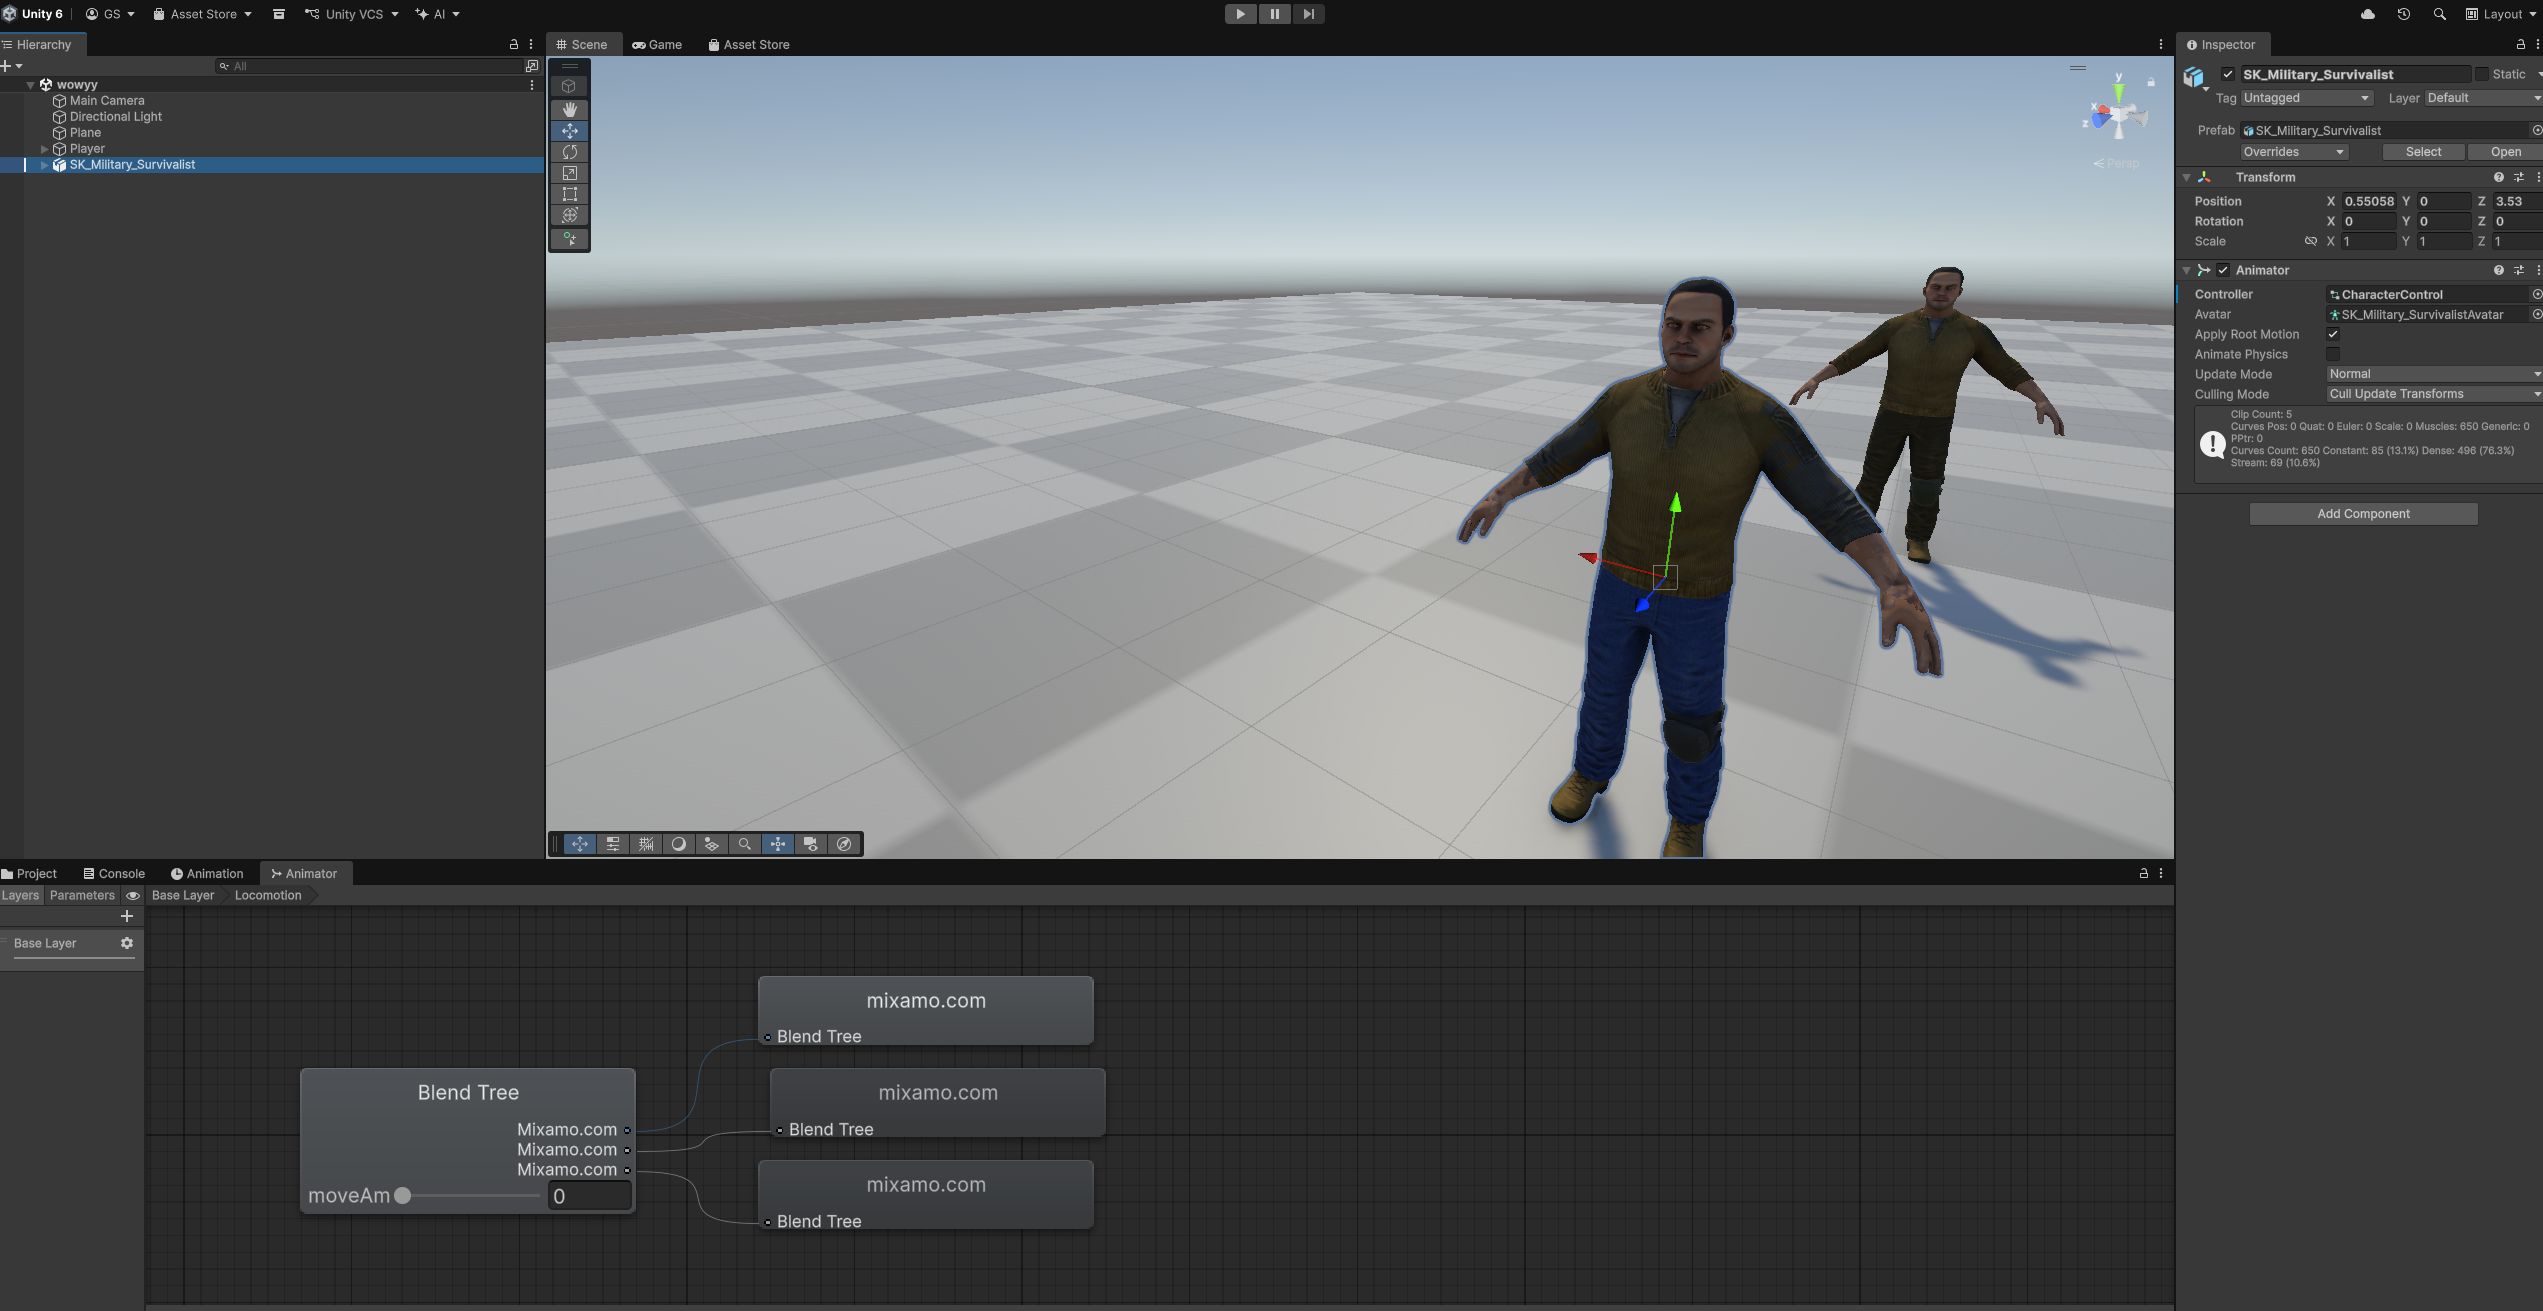Image resolution: width=2543 pixels, height=1311 pixels.
Task: Click the prefab Open button
Action: (2505, 152)
